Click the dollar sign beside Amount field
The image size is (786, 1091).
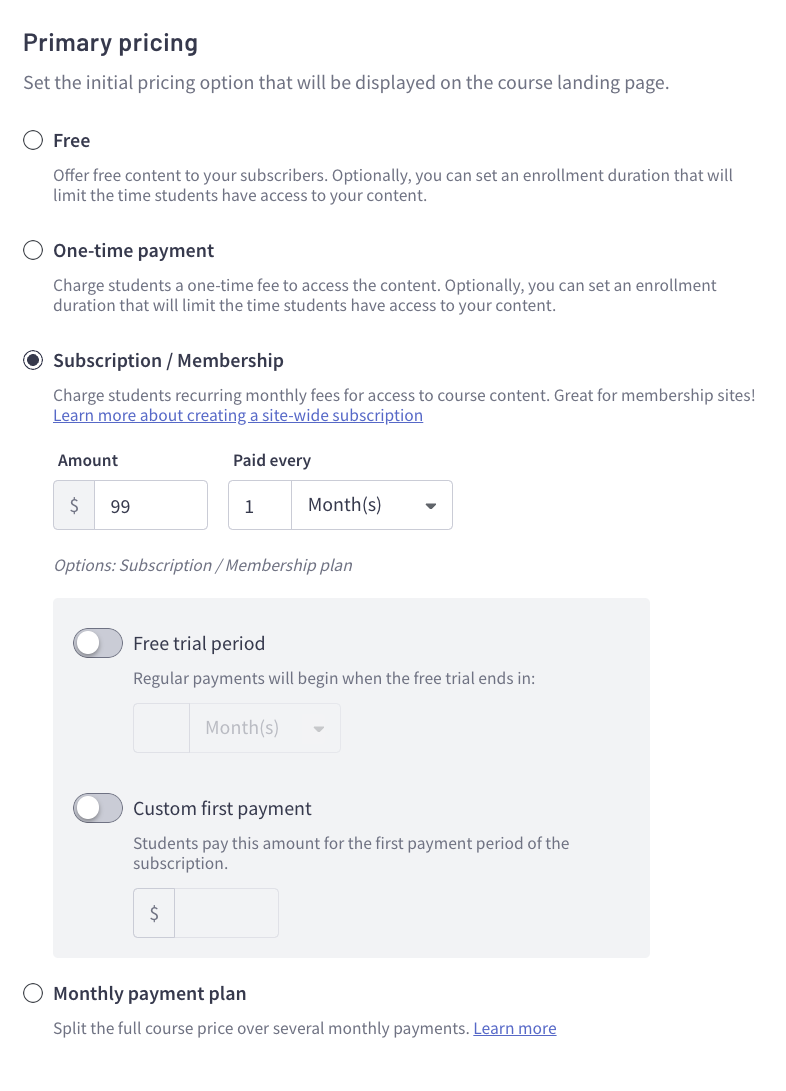74,506
